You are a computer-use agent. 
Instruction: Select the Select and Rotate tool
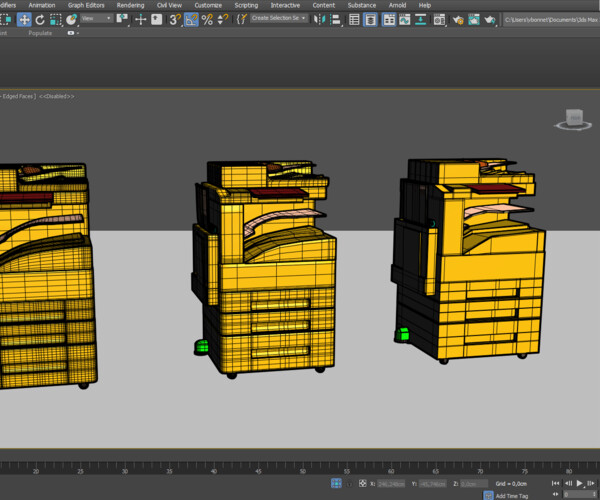coord(40,20)
